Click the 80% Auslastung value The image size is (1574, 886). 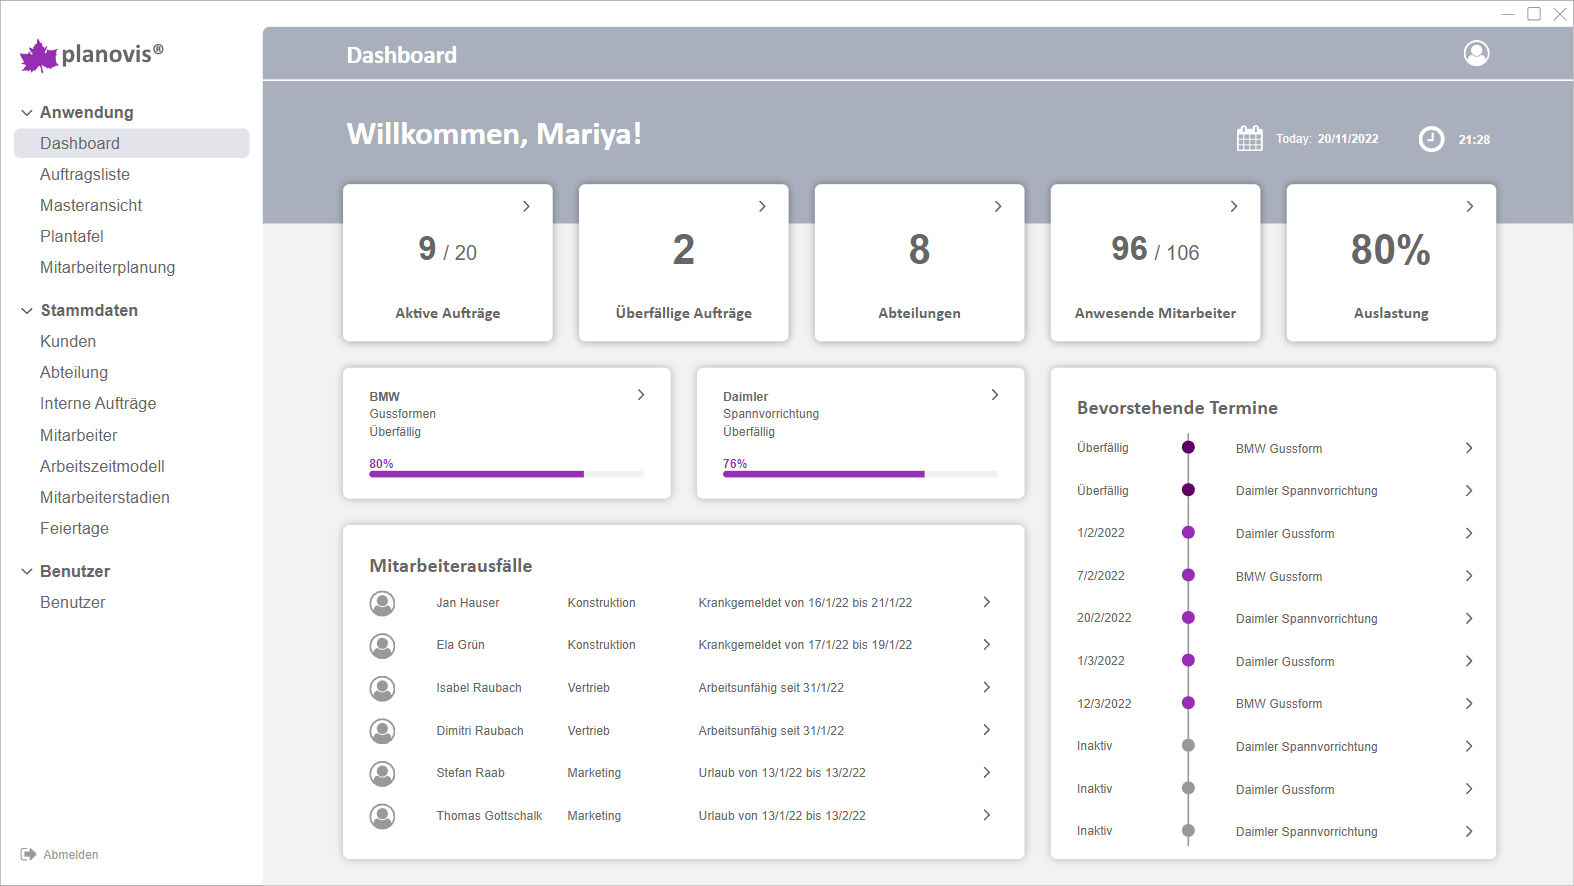[1391, 249]
